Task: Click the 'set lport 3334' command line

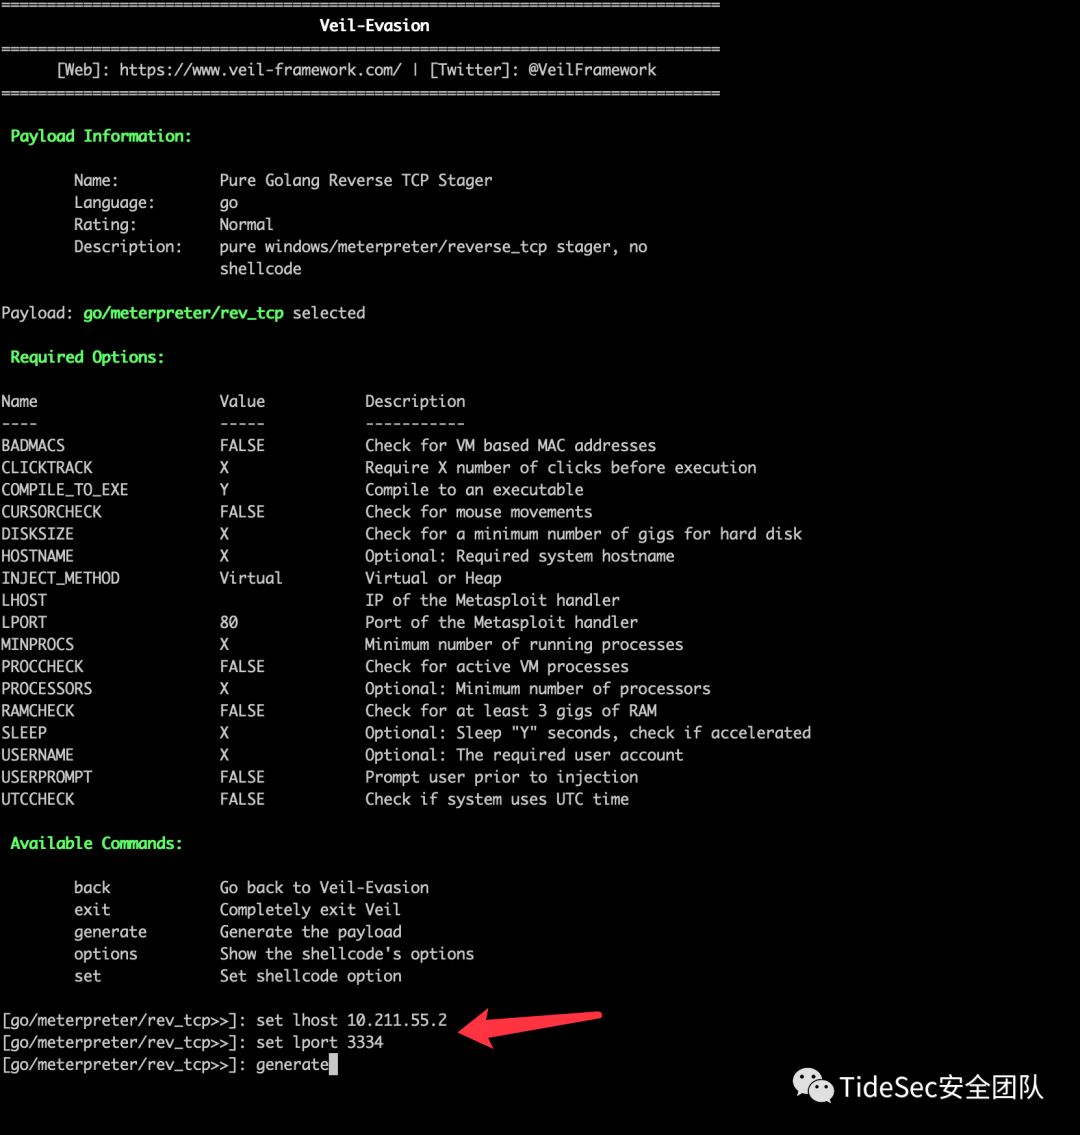Action: point(319,1042)
